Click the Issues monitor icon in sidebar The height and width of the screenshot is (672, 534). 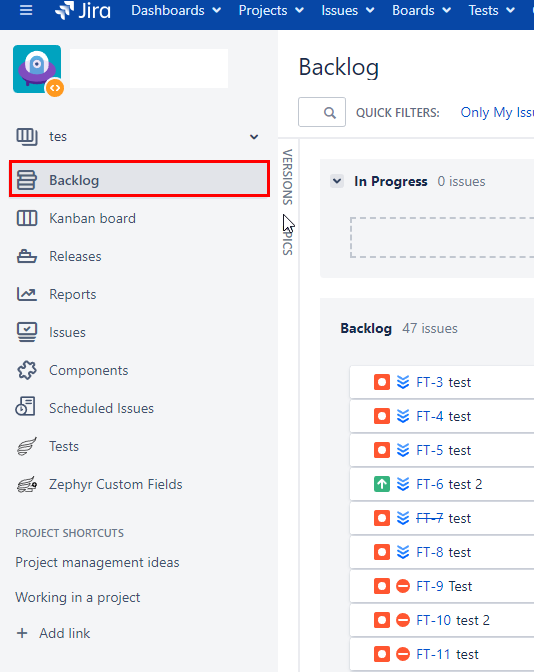pos(27,332)
